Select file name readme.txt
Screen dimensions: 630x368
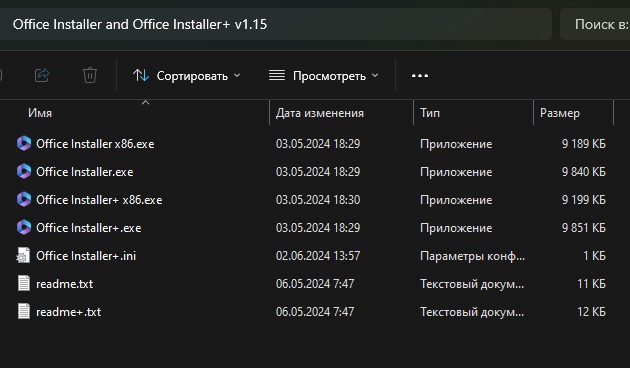tap(65, 284)
